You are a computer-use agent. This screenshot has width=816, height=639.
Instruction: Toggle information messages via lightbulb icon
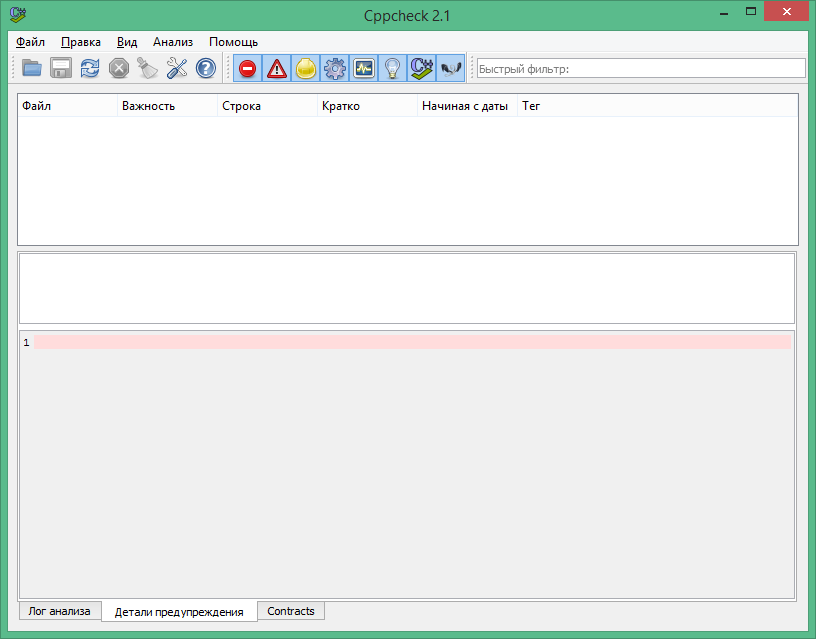(392, 68)
